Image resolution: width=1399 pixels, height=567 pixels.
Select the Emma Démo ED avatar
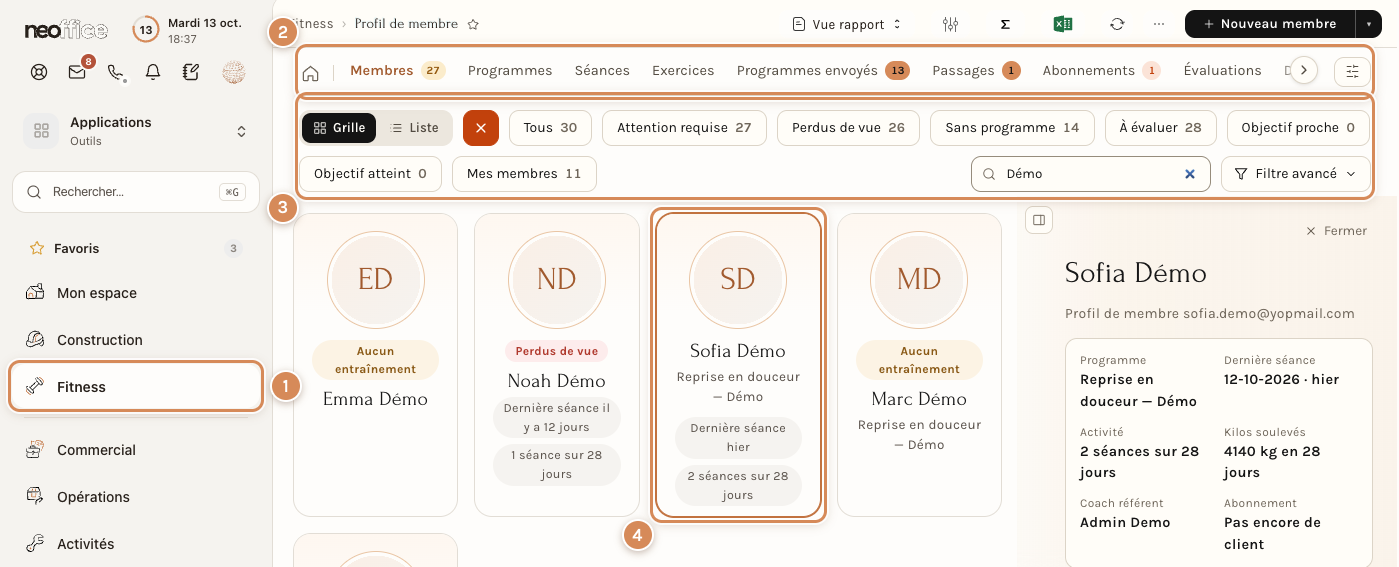tap(375, 279)
